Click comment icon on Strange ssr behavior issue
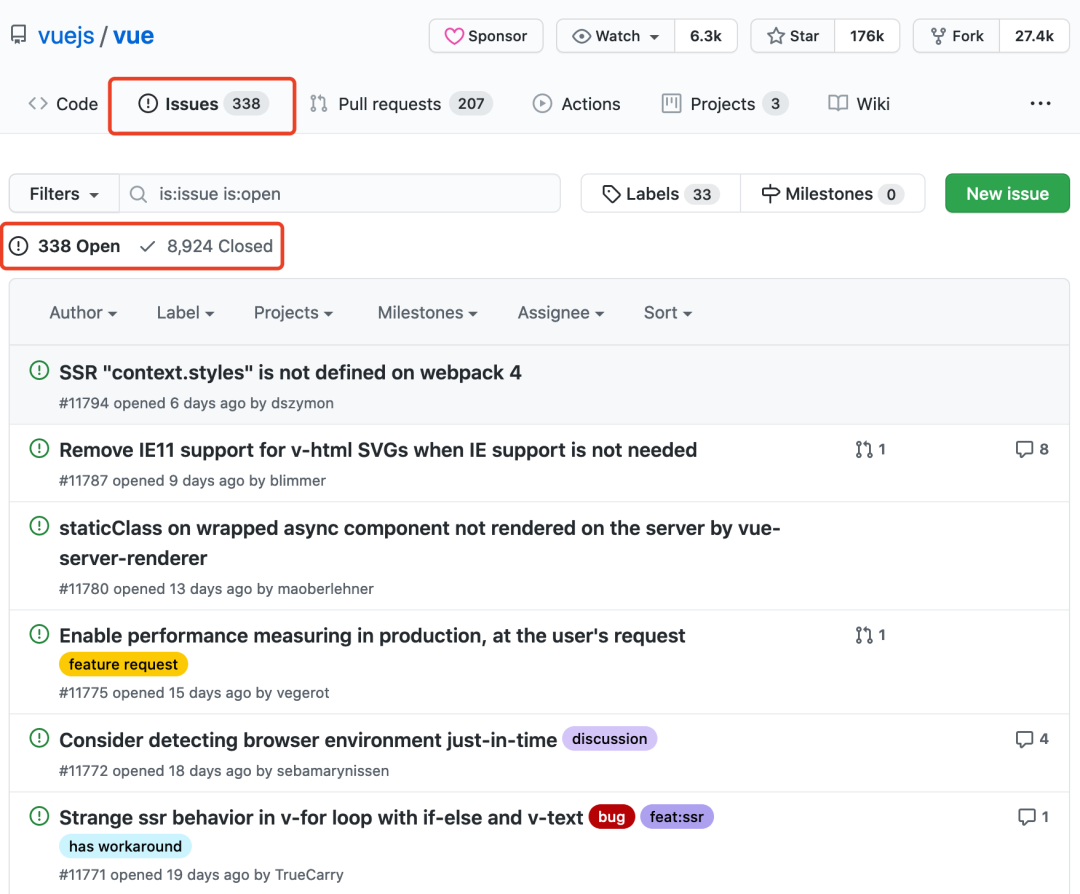Screen dimensions: 1080x894 1026,817
